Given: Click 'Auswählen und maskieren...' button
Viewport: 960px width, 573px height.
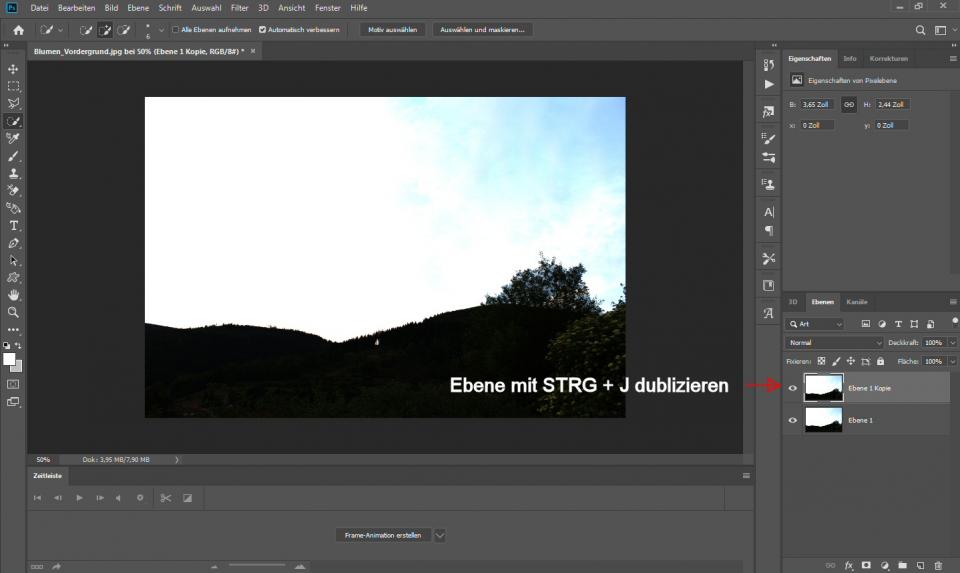Looking at the screenshot, I should tap(483, 30).
